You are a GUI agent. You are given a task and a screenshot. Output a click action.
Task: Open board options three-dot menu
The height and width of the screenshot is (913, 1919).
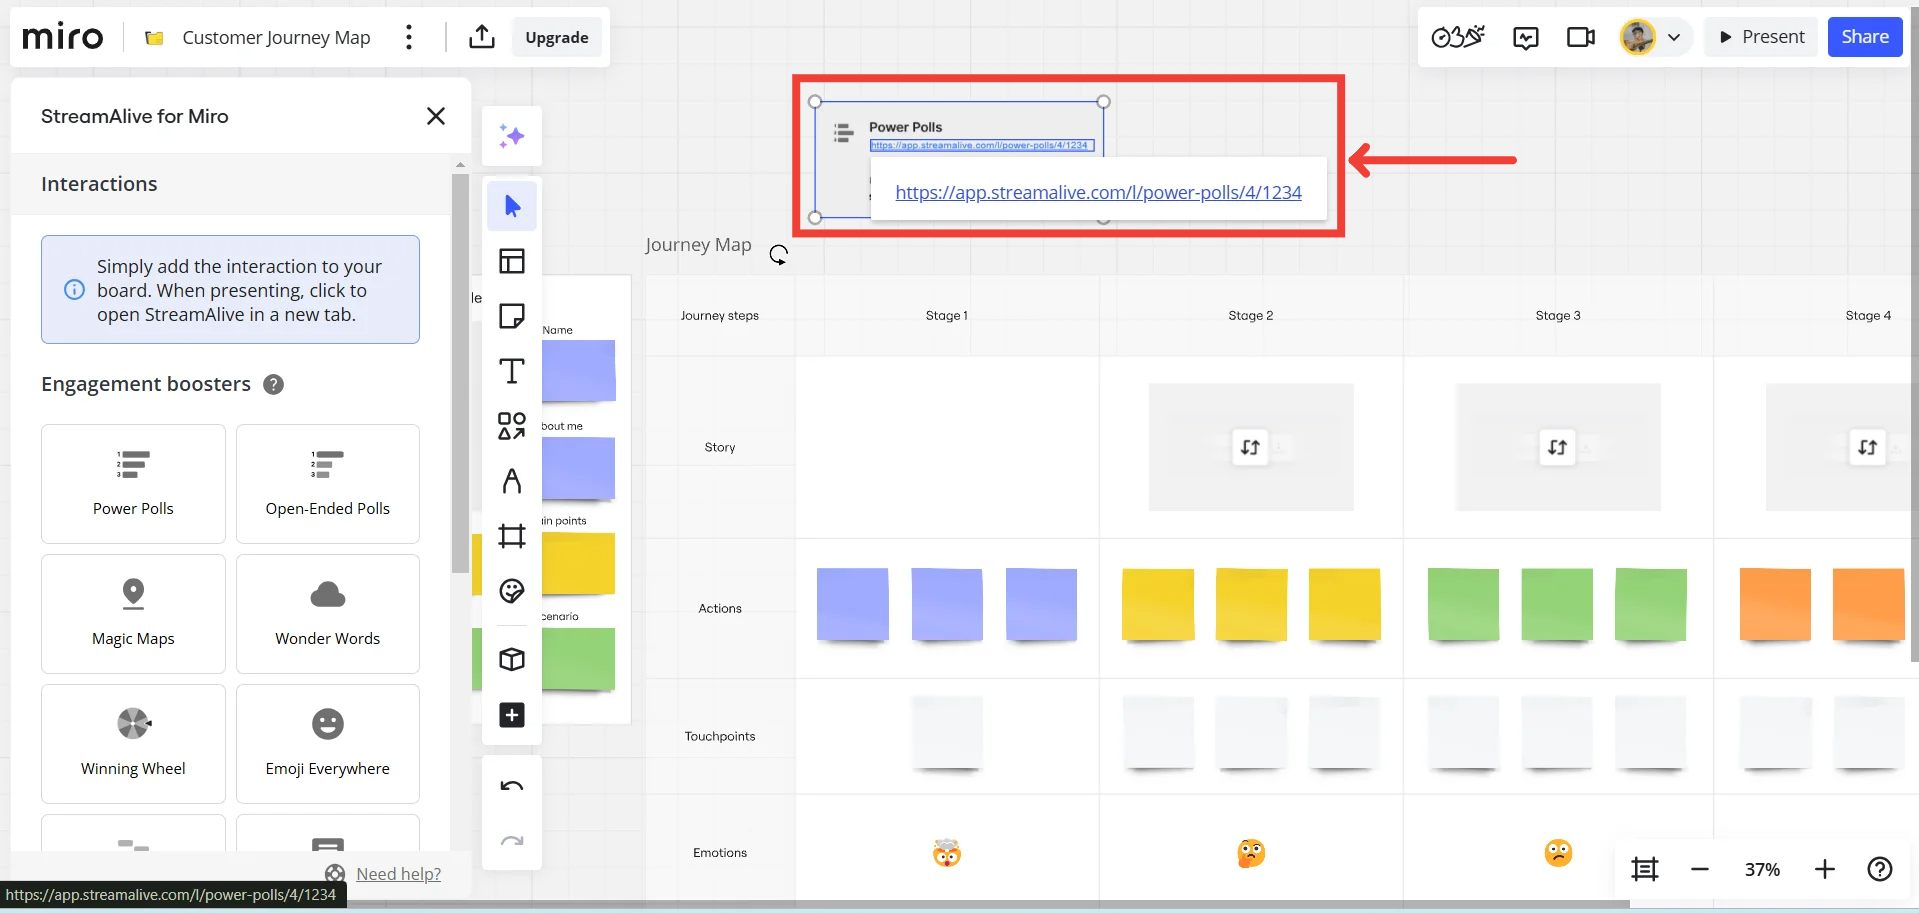[408, 37]
